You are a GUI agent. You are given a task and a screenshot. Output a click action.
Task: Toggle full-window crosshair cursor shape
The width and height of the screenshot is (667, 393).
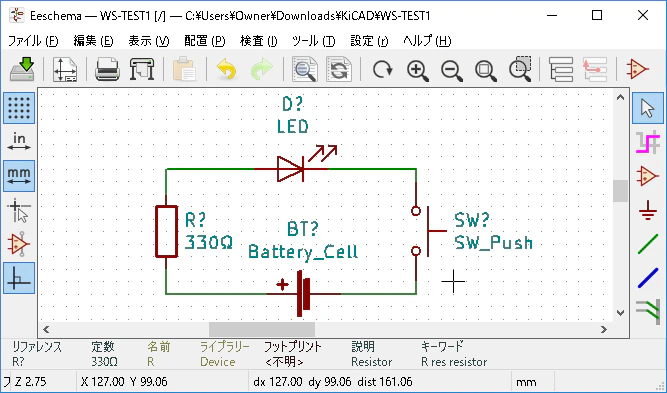(19, 210)
